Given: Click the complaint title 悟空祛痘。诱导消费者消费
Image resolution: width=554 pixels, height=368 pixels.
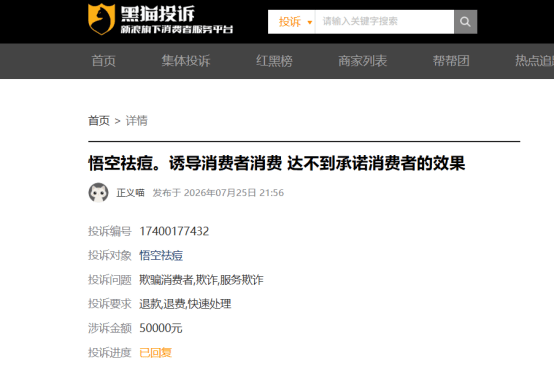Looking at the screenshot, I should [277, 164].
